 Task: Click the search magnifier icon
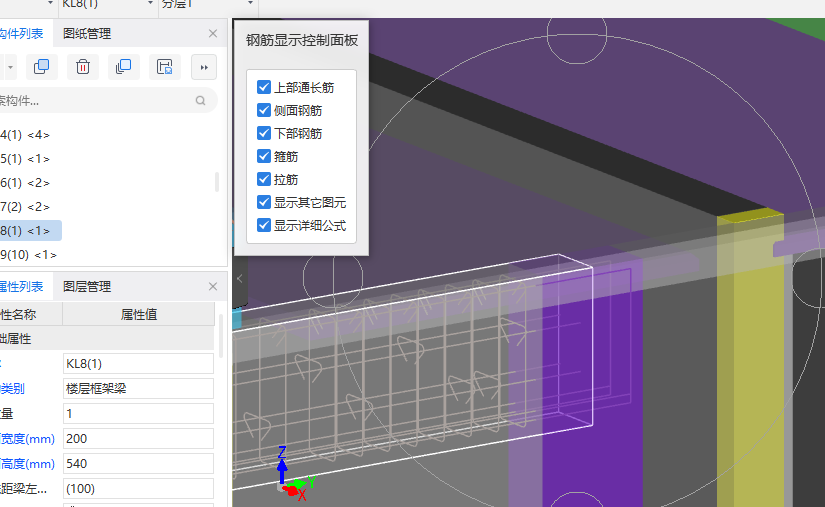point(200,100)
